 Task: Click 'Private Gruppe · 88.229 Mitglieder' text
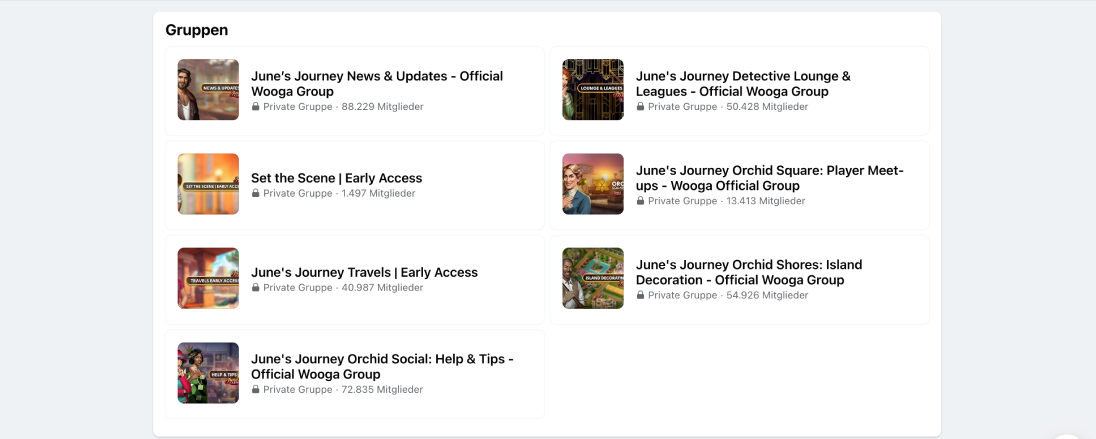pos(343,107)
